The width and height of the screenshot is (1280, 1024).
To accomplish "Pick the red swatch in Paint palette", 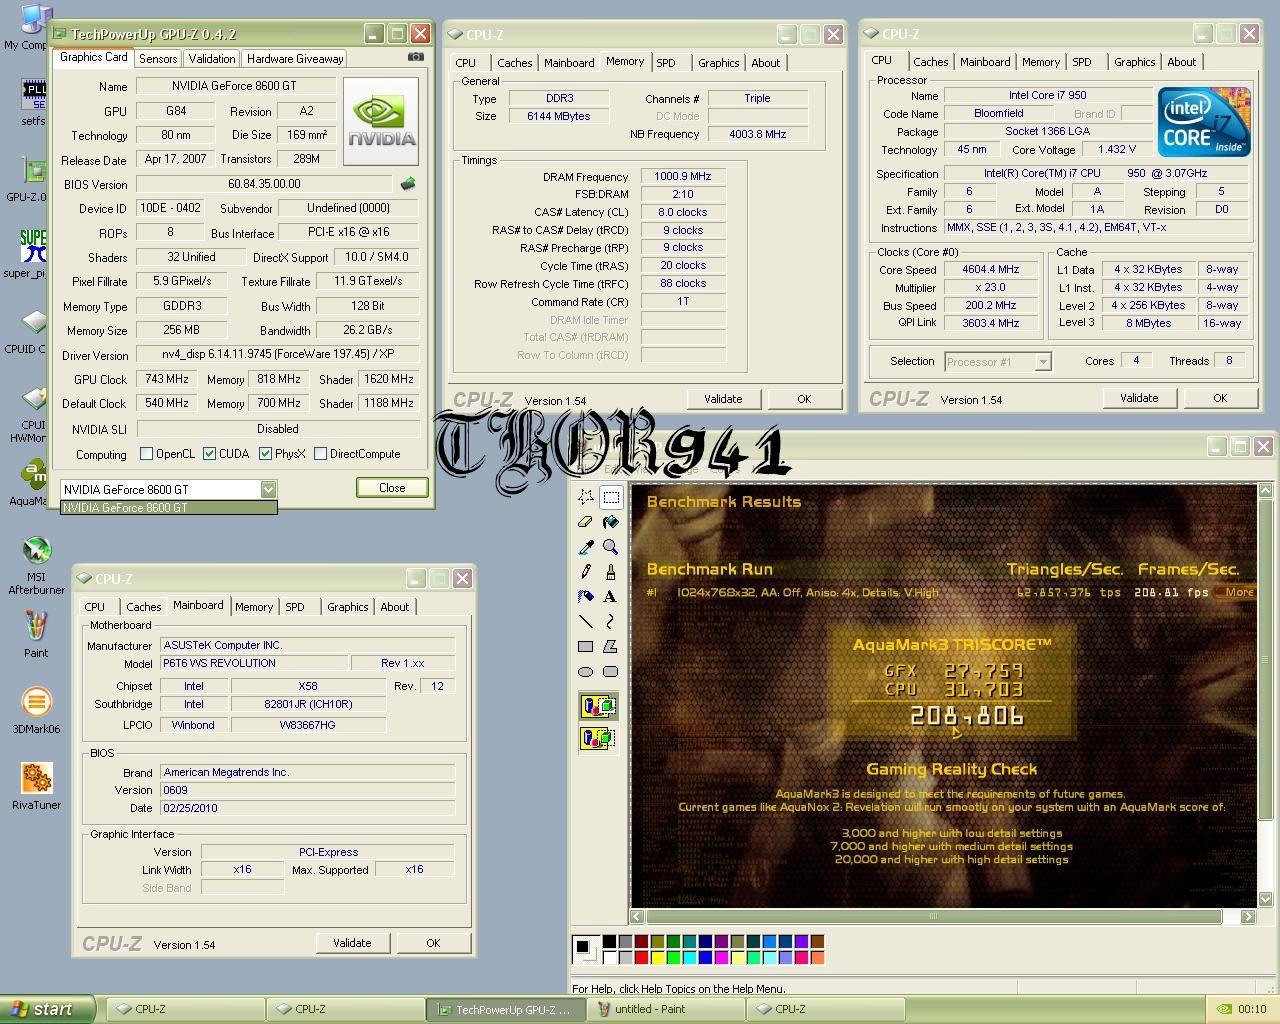I will 641,958.
